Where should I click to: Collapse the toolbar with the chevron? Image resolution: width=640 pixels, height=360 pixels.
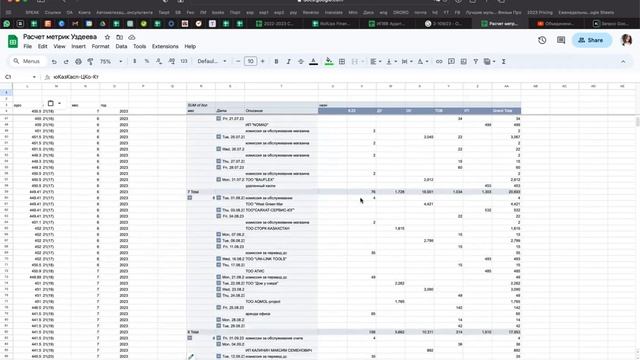pyautogui.click(x=623, y=62)
